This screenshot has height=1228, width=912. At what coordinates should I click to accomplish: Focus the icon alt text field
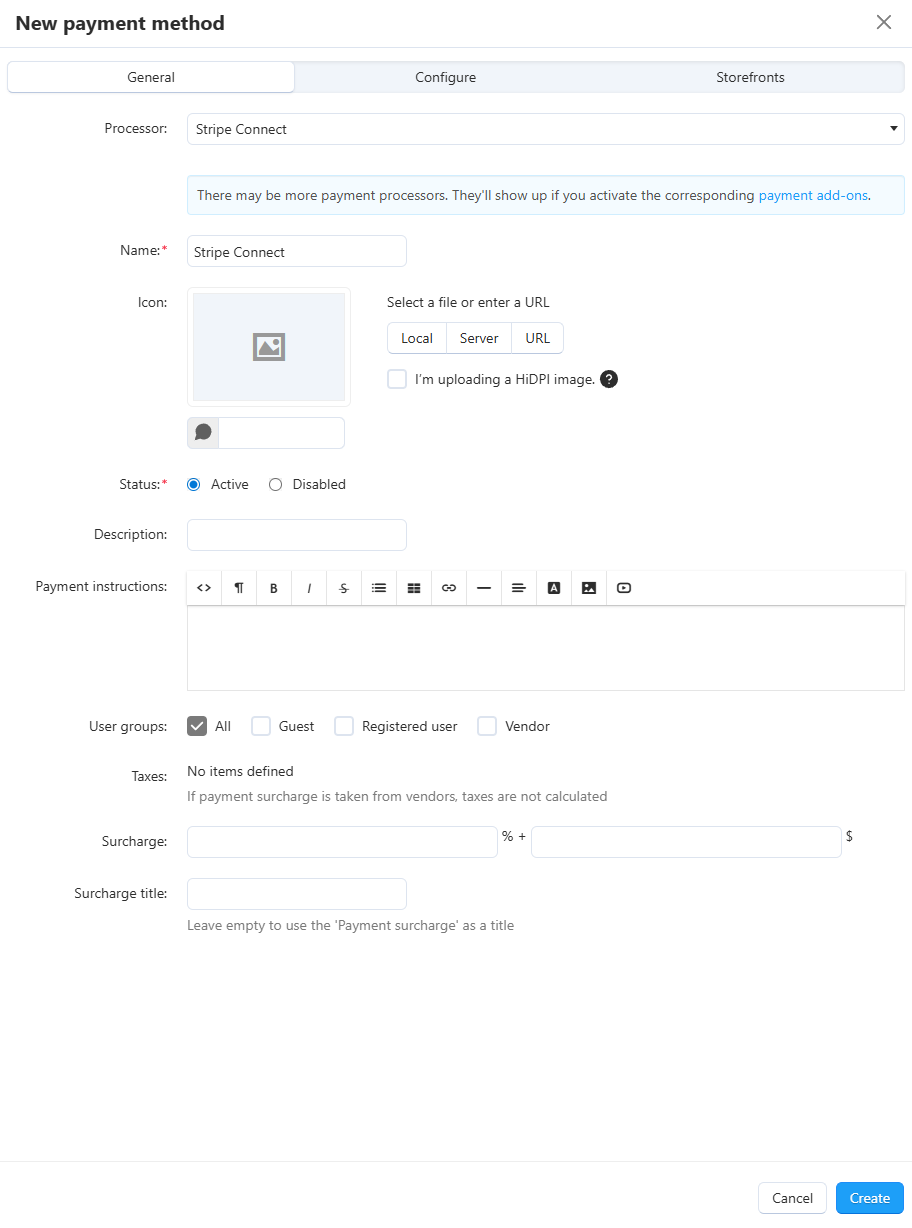pyautogui.click(x=282, y=433)
